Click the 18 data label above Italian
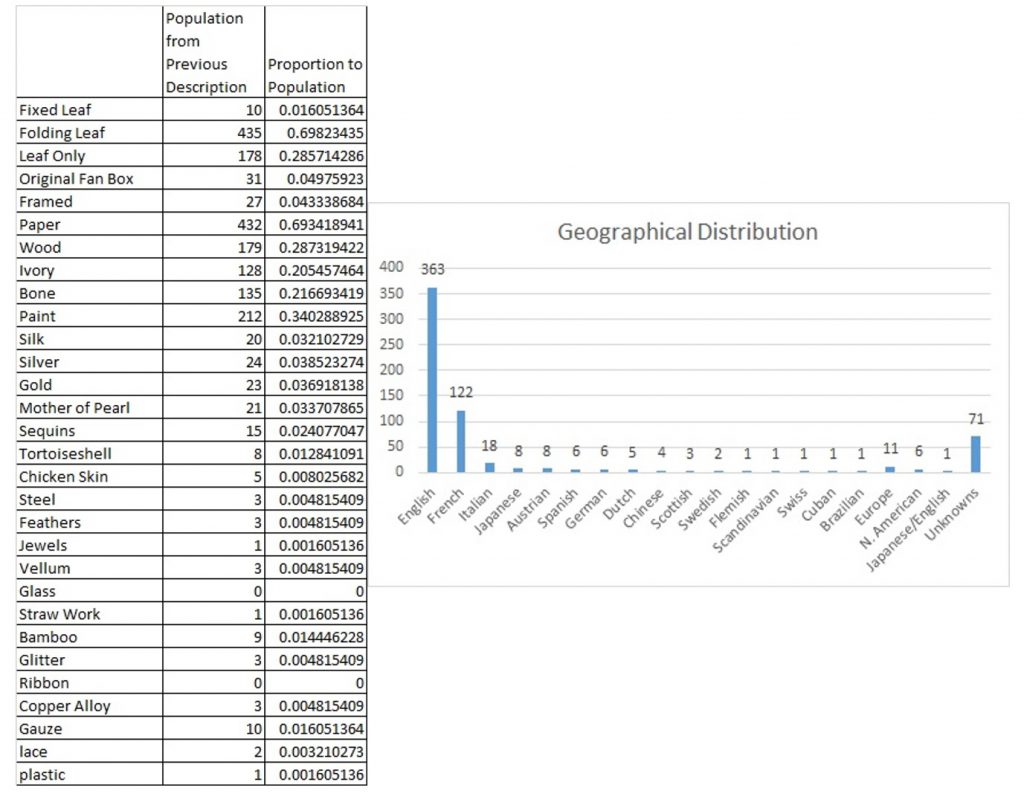 (489, 446)
